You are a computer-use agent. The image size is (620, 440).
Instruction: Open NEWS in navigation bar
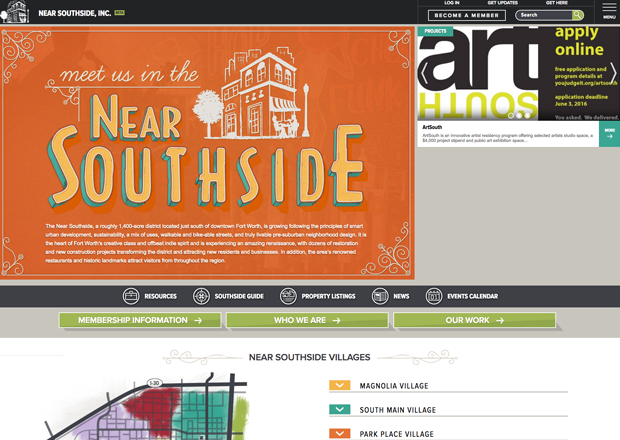click(x=401, y=296)
